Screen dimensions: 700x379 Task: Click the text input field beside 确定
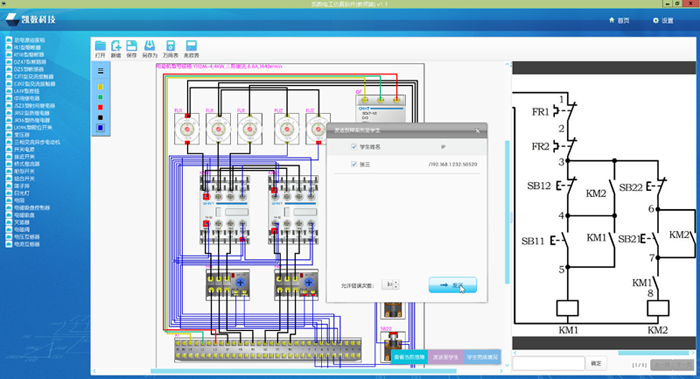point(549,363)
